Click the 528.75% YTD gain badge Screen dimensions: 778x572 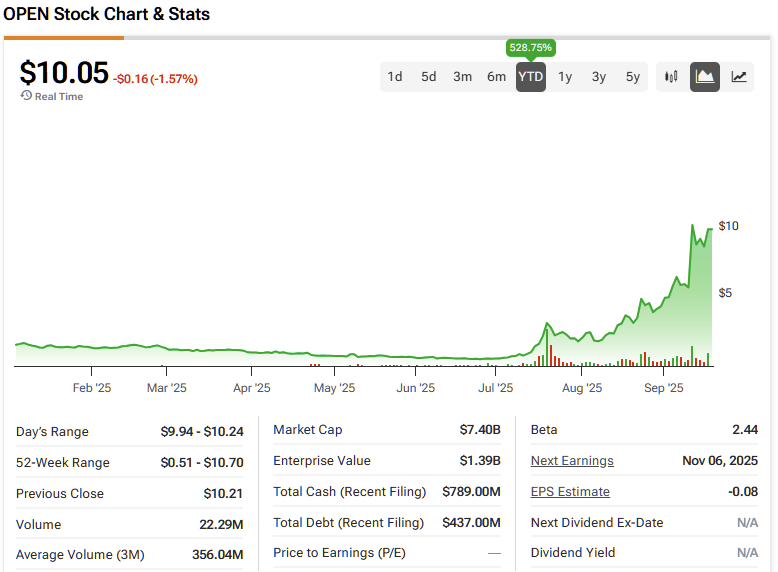coord(531,48)
